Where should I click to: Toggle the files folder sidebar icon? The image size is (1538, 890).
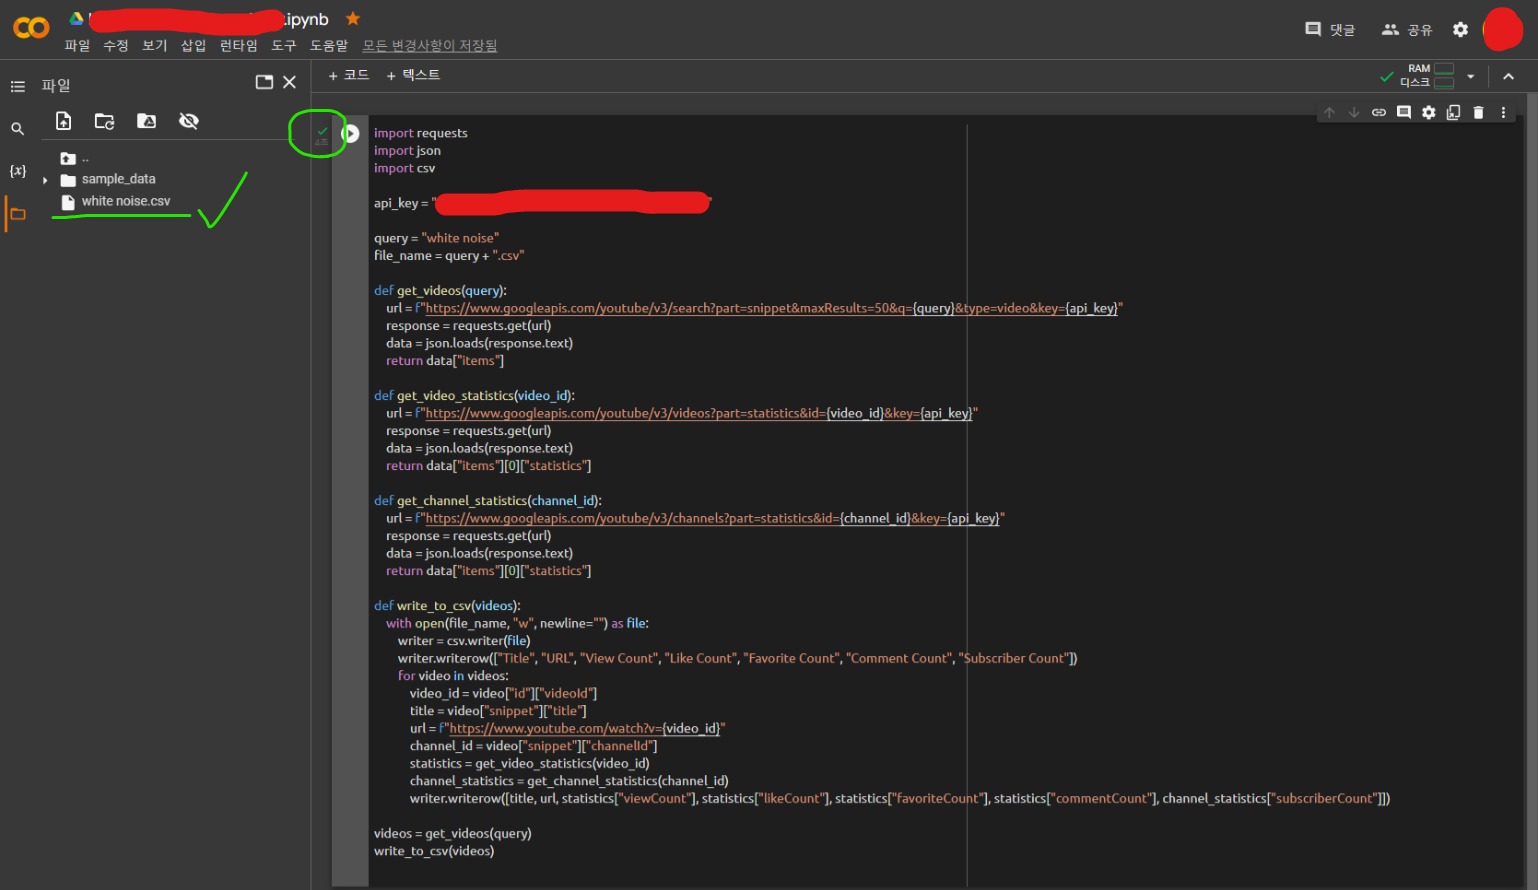click(17, 214)
